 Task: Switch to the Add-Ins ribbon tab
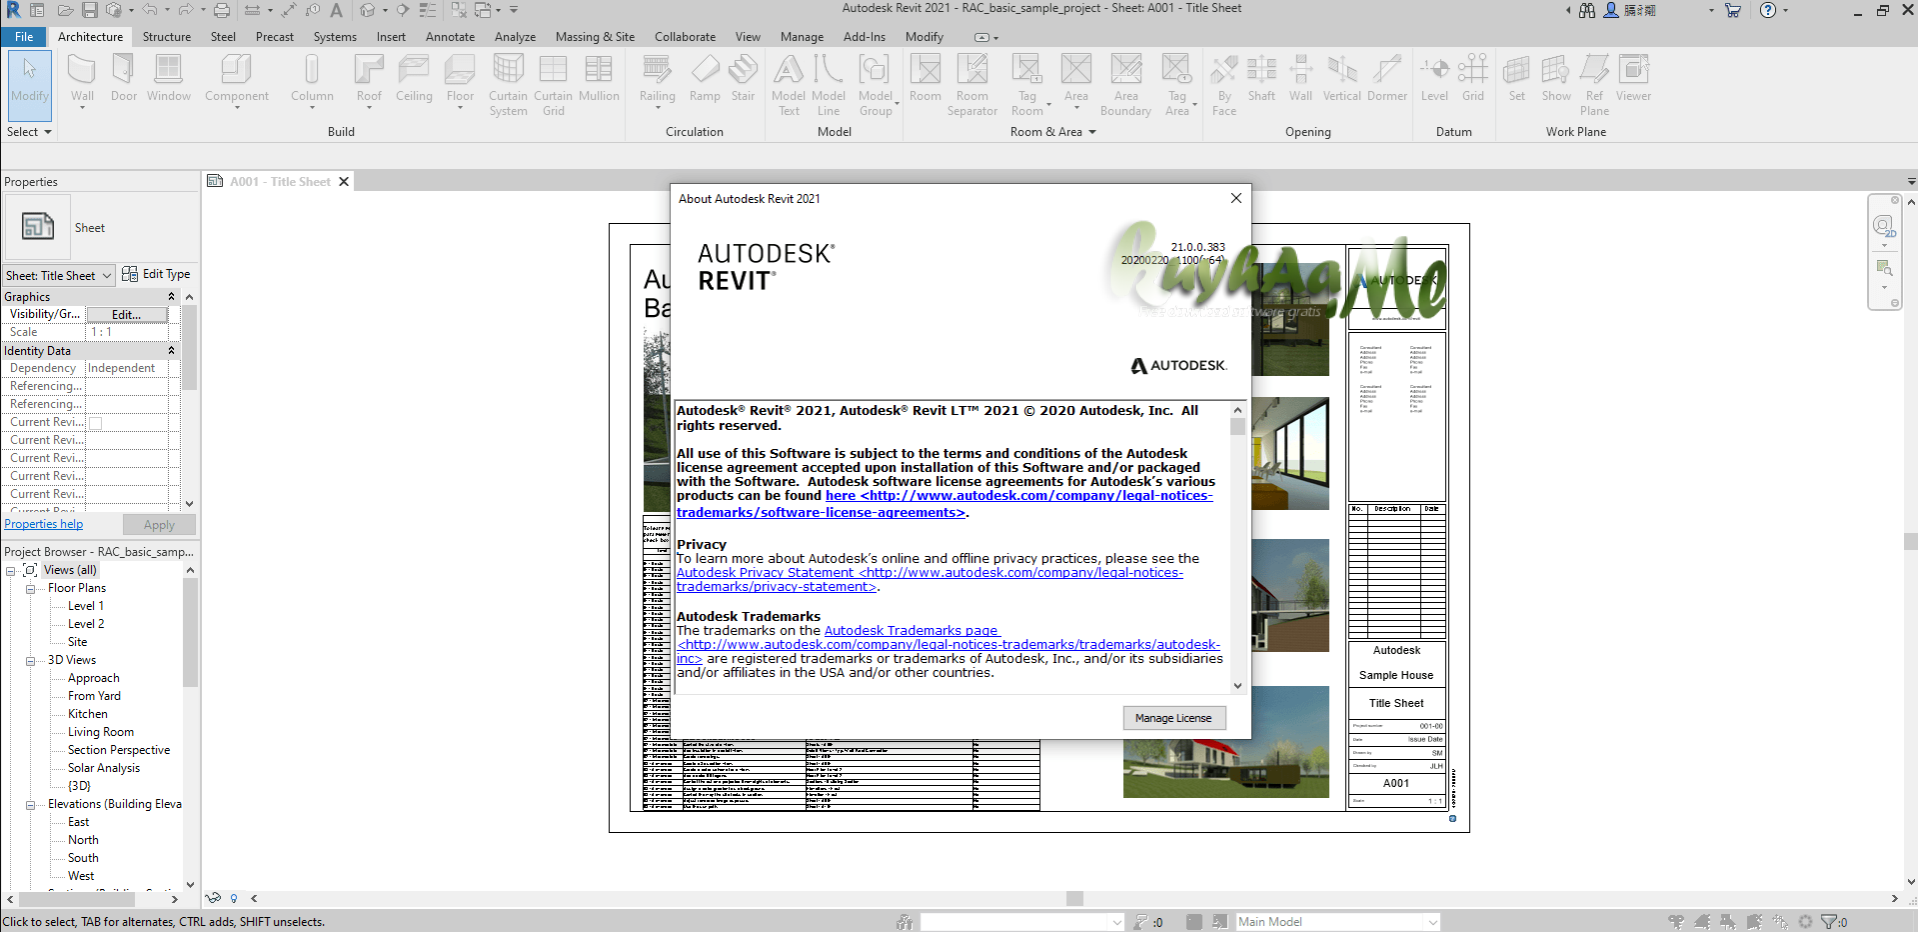point(864,37)
